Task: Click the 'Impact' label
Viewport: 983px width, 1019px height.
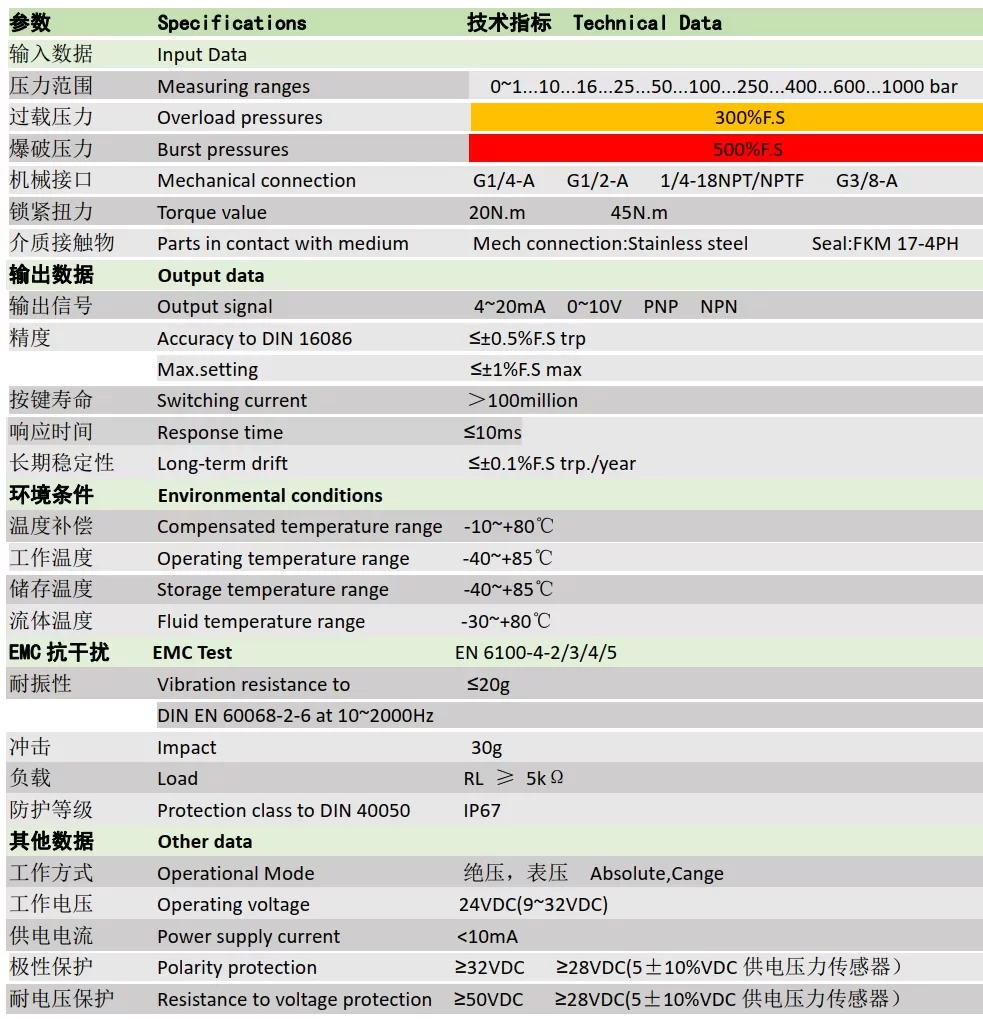Action: (186, 748)
